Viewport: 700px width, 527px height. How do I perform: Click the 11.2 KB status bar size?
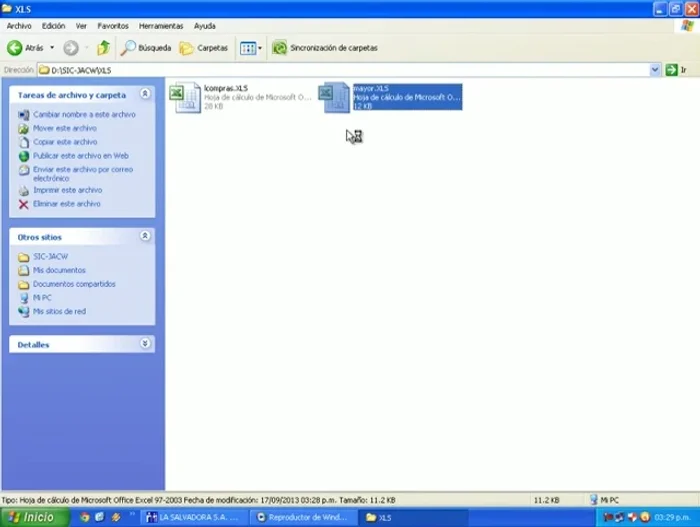[x=546, y=500]
